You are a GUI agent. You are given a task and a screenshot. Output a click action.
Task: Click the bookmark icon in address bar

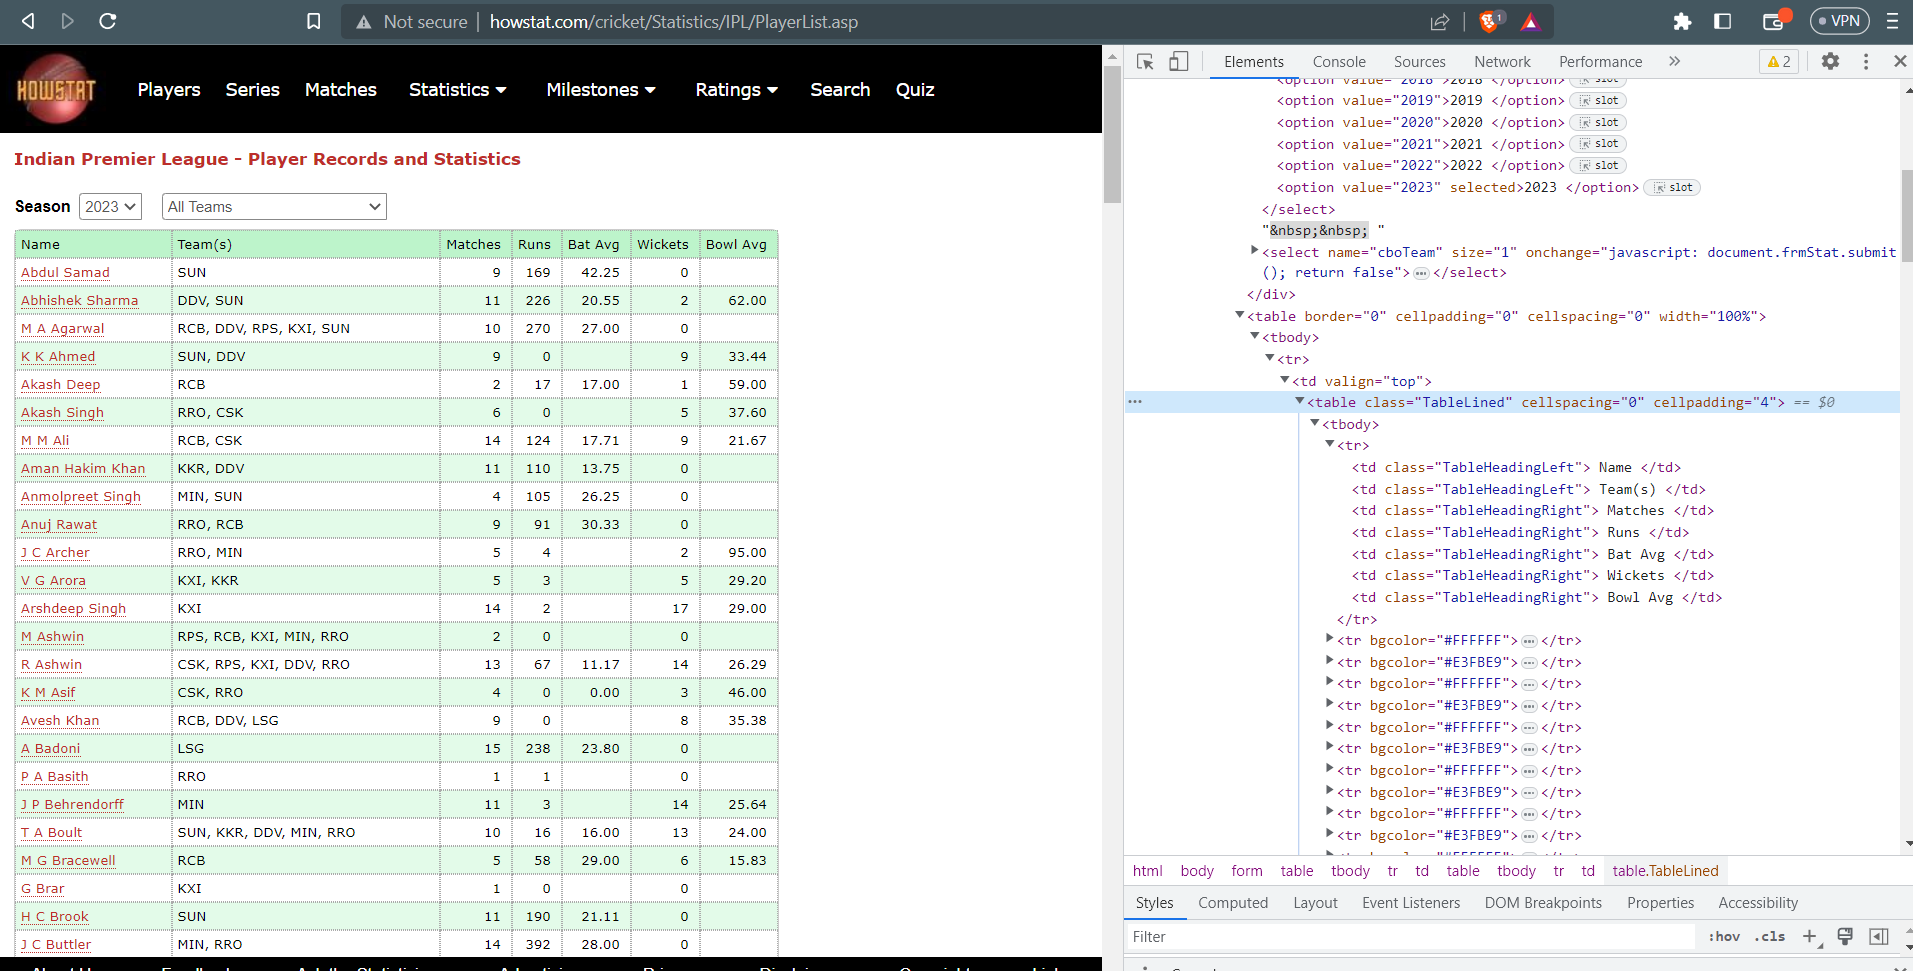(x=313, y=21)
